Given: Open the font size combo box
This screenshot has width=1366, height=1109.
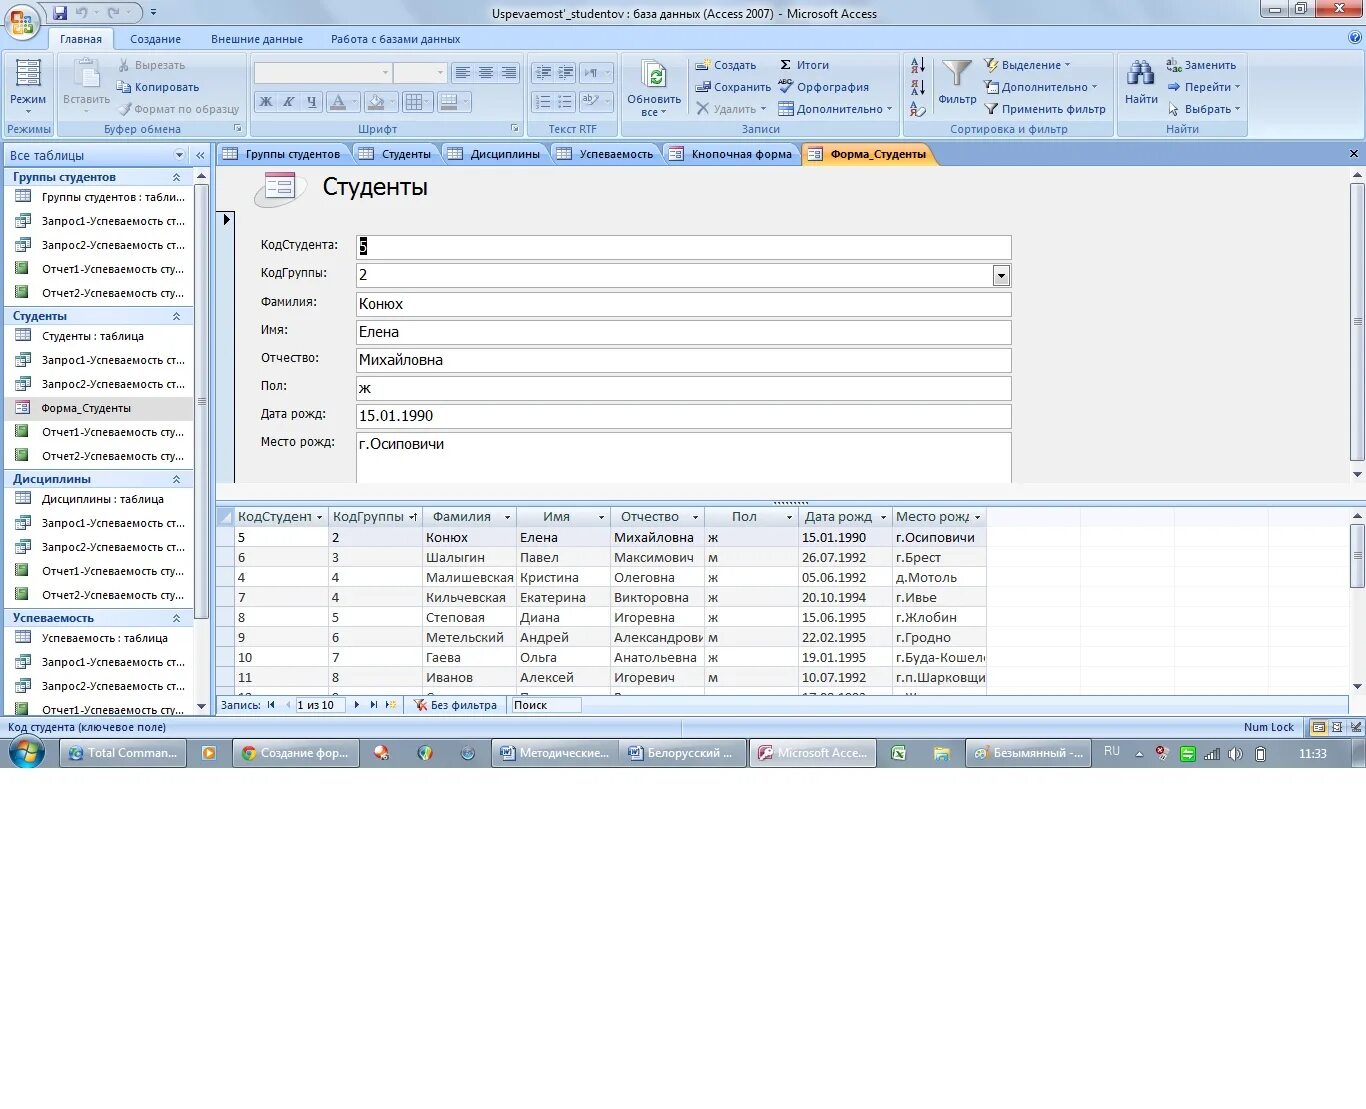Looking at the screenshot, I should coord(419,73).
